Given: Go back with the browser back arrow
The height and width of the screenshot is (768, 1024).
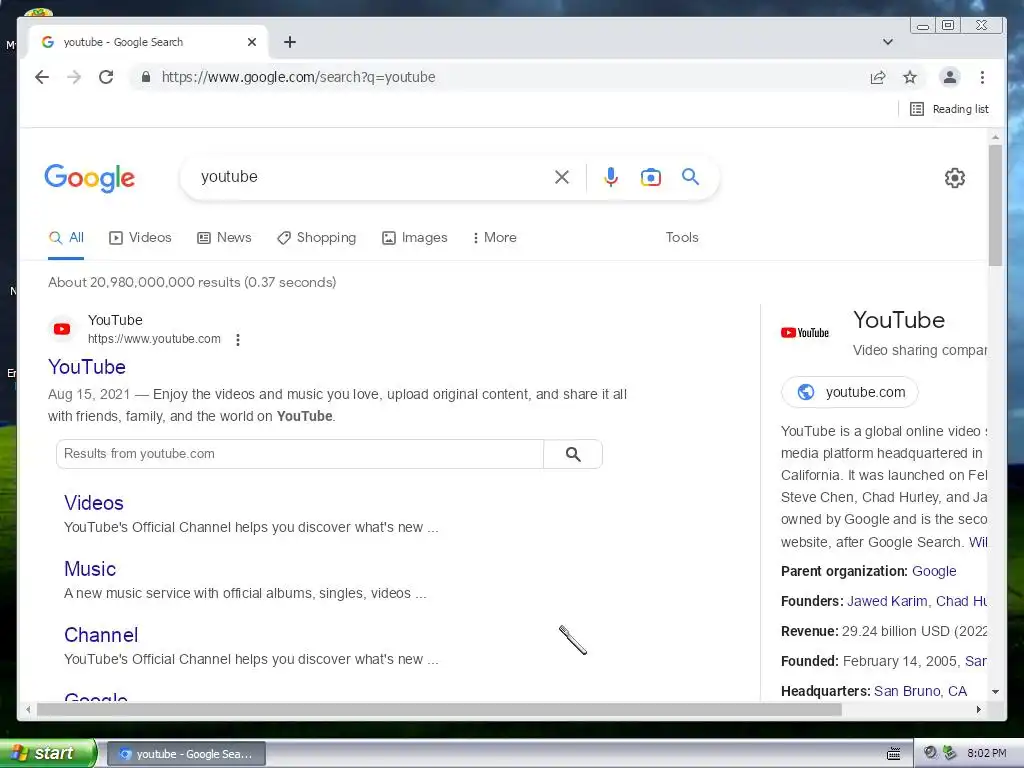Looking at the screenshot, I should pyautogui.click(x=42, y=77).
